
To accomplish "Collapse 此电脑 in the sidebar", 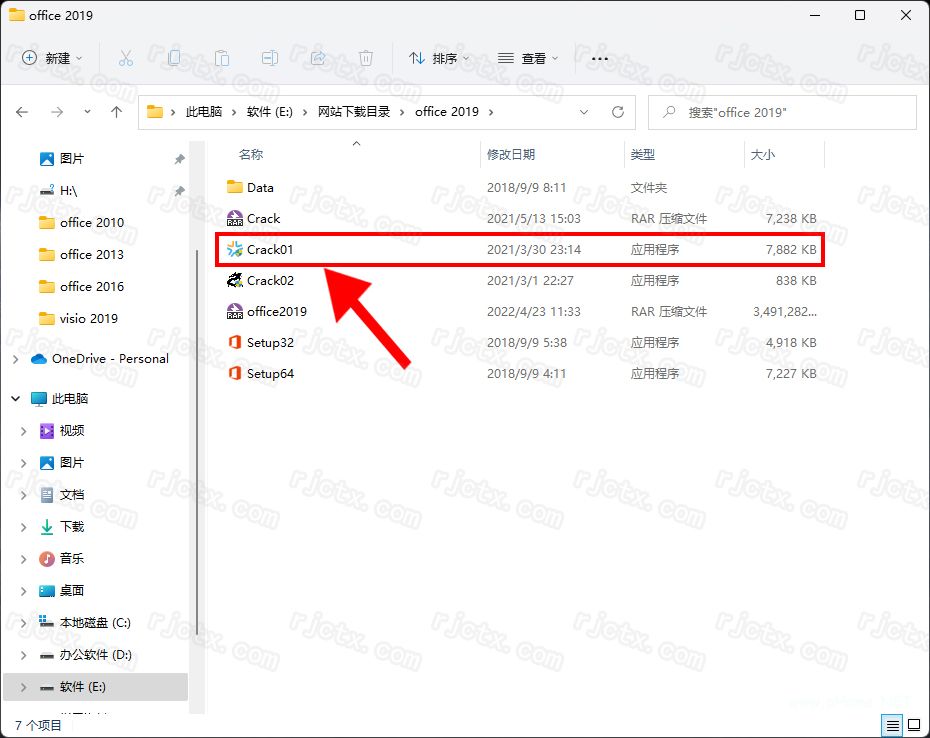I will pyautogui.click(x=15, y=398).
